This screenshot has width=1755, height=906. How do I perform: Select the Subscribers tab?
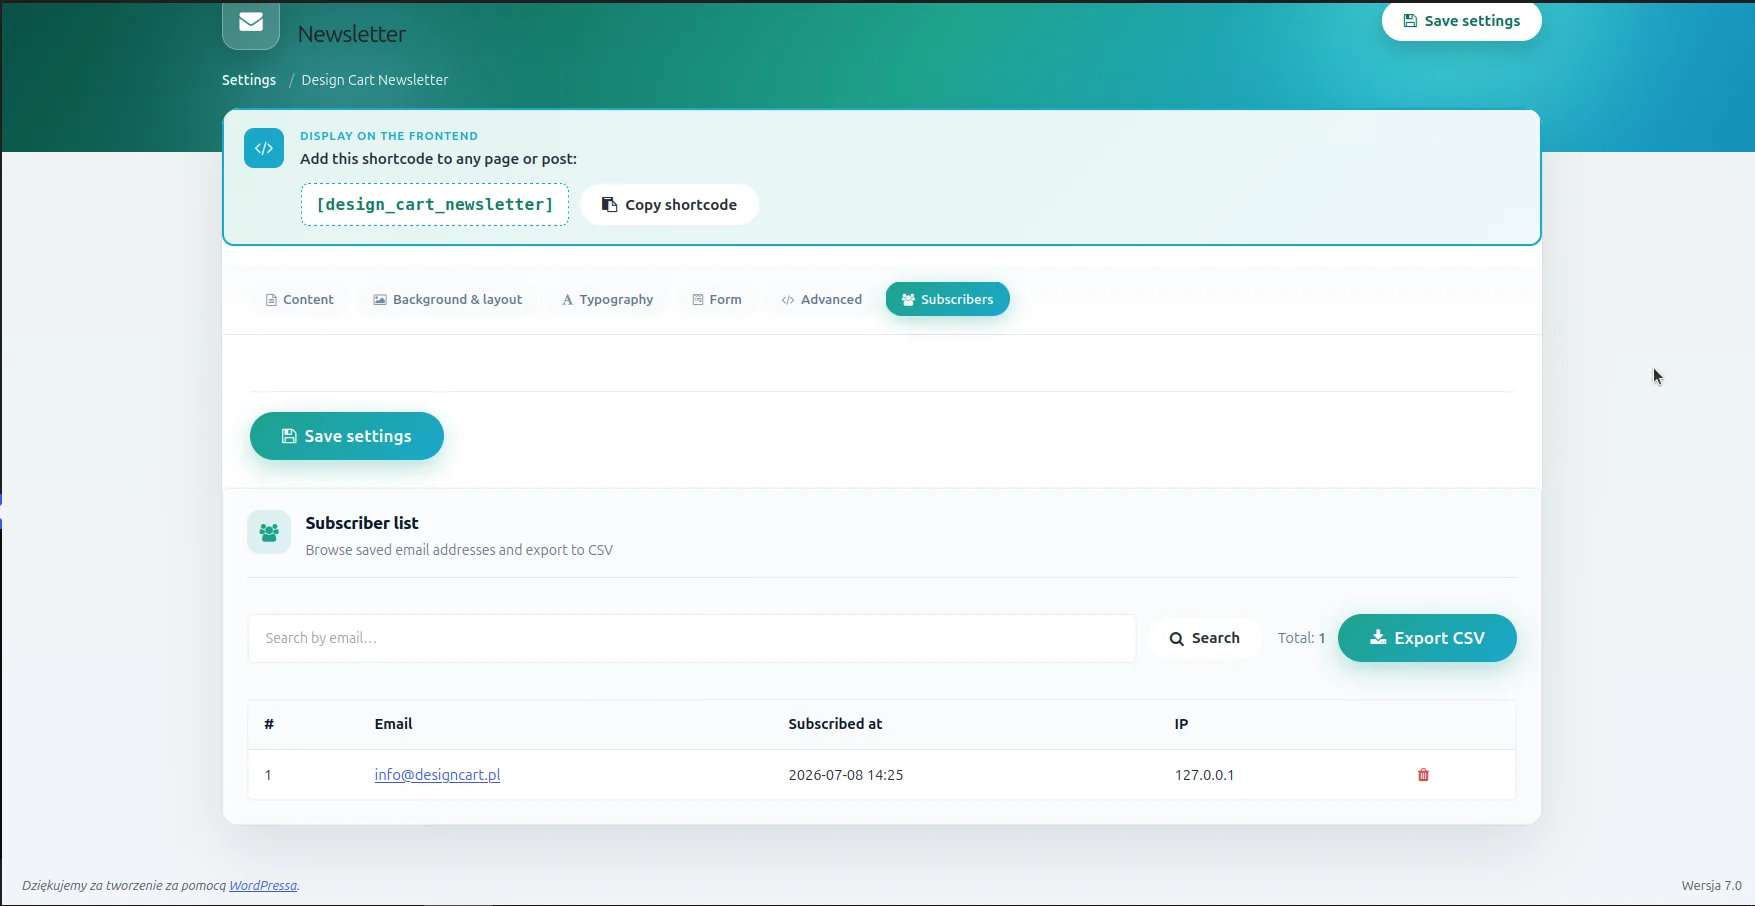(947, 299)
